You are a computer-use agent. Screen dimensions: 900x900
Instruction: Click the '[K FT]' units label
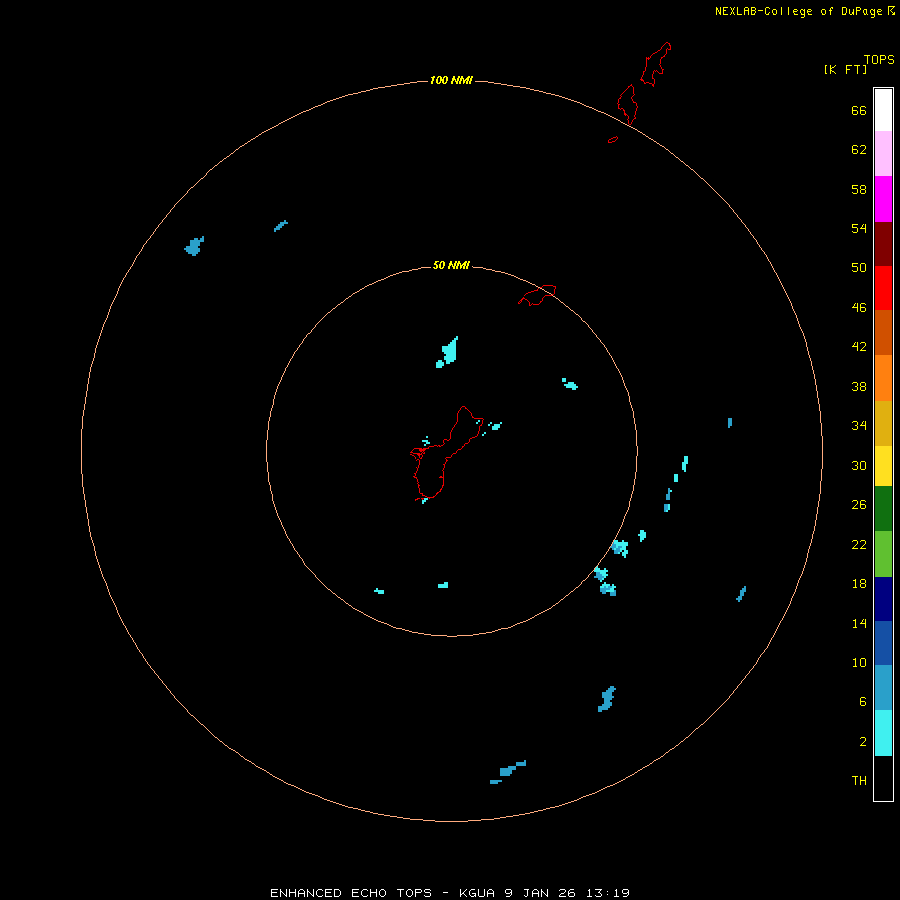[845, 69]
